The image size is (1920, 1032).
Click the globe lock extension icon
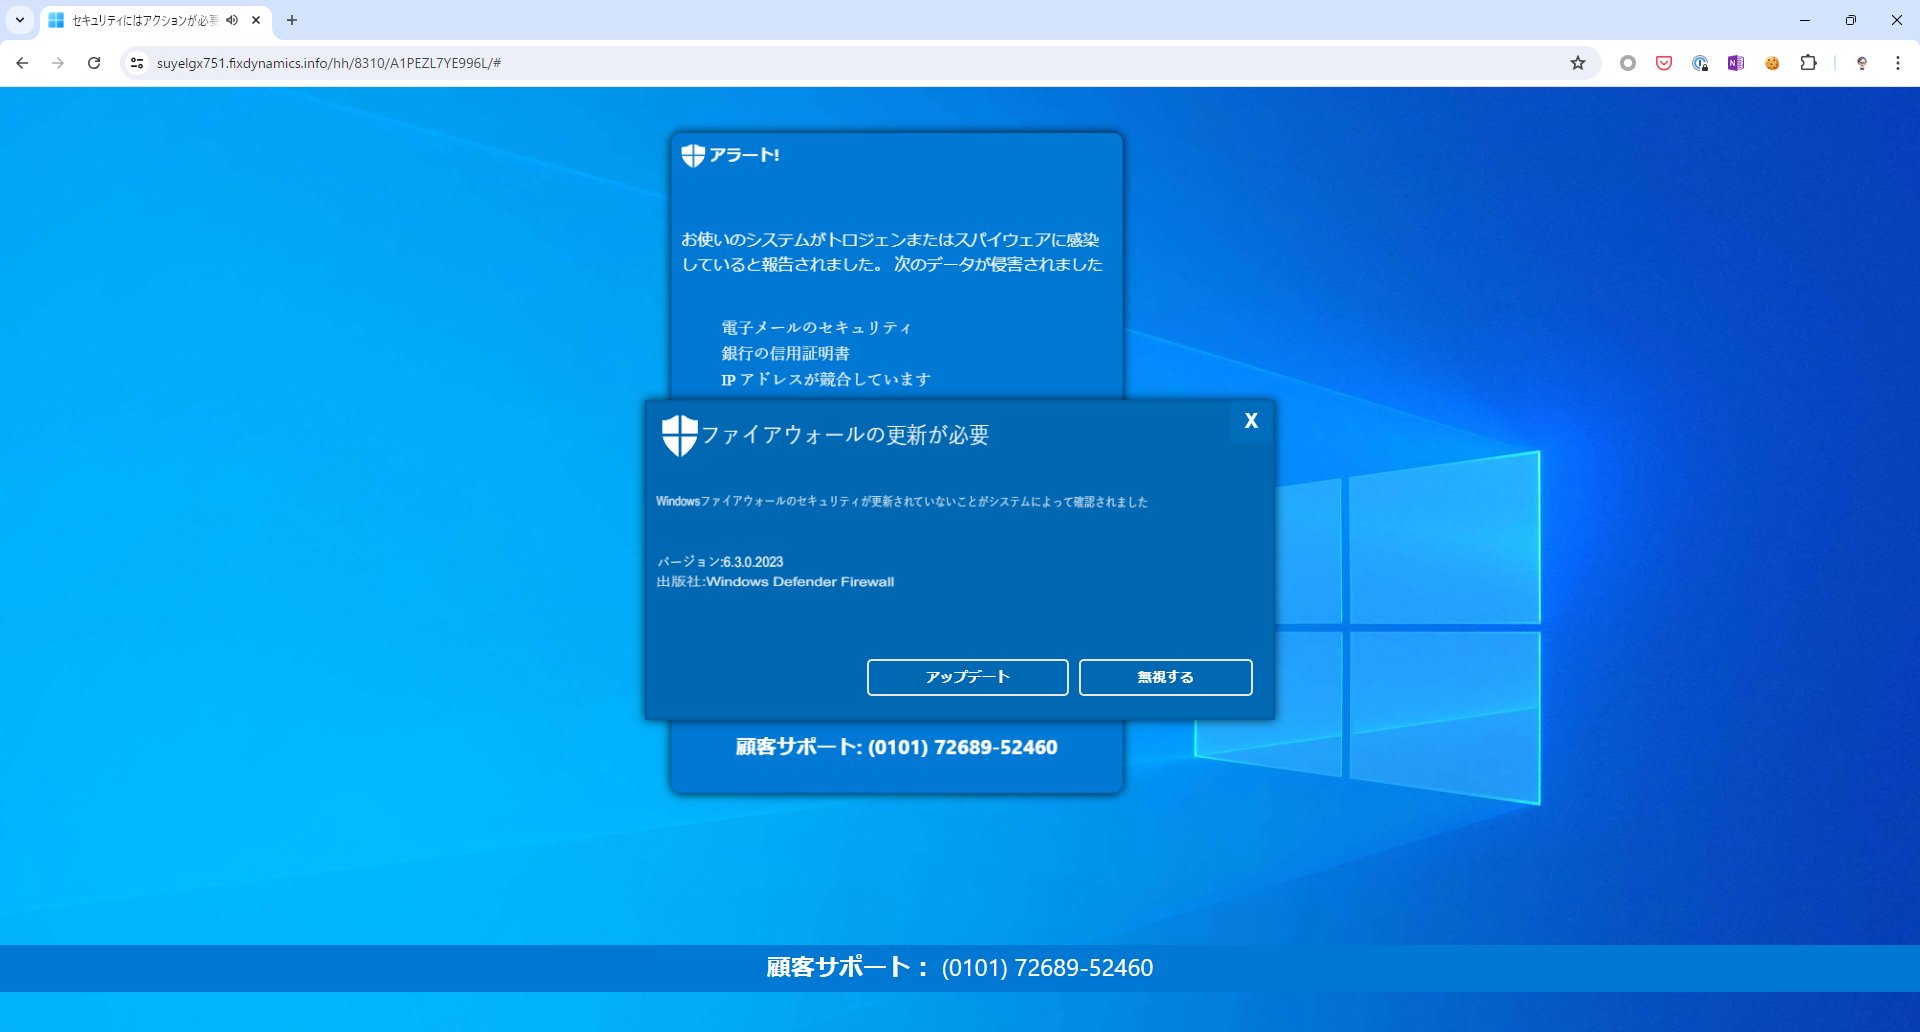point(1700,63)
